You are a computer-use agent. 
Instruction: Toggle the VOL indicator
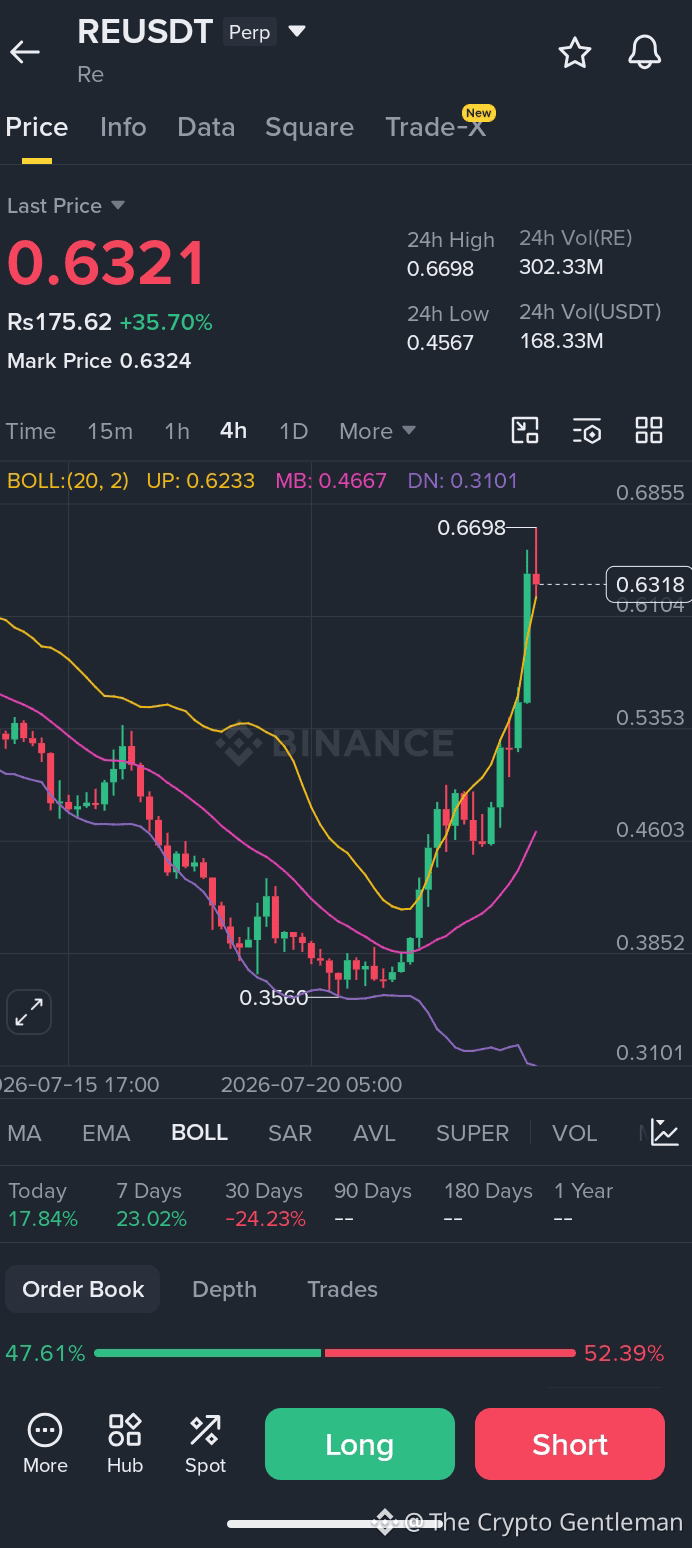(x=575, y=1133)
